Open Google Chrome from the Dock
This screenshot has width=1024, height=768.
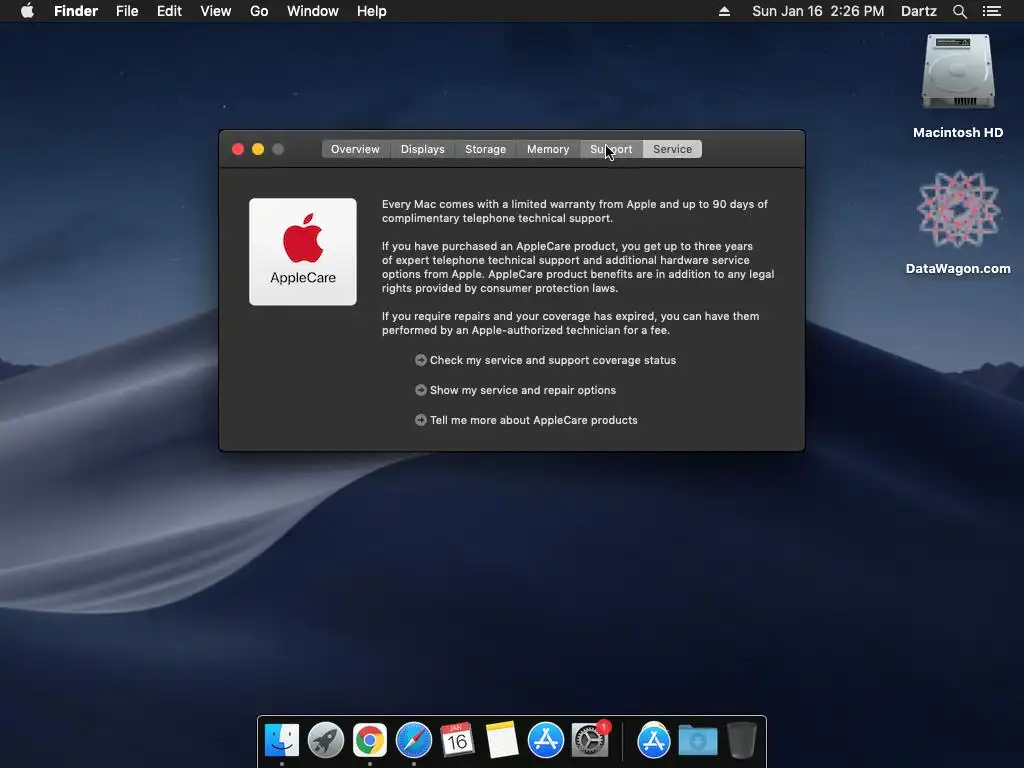(370, 740)
